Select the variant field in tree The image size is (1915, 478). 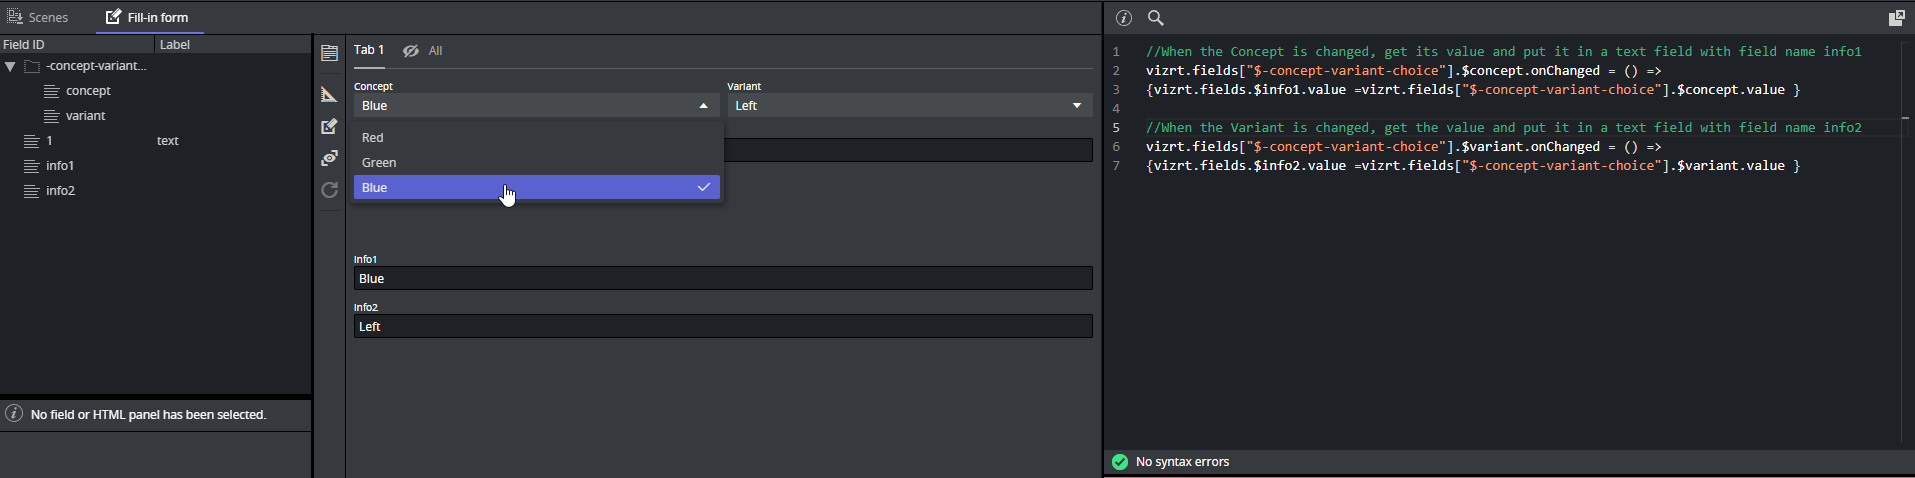(85, 116)
